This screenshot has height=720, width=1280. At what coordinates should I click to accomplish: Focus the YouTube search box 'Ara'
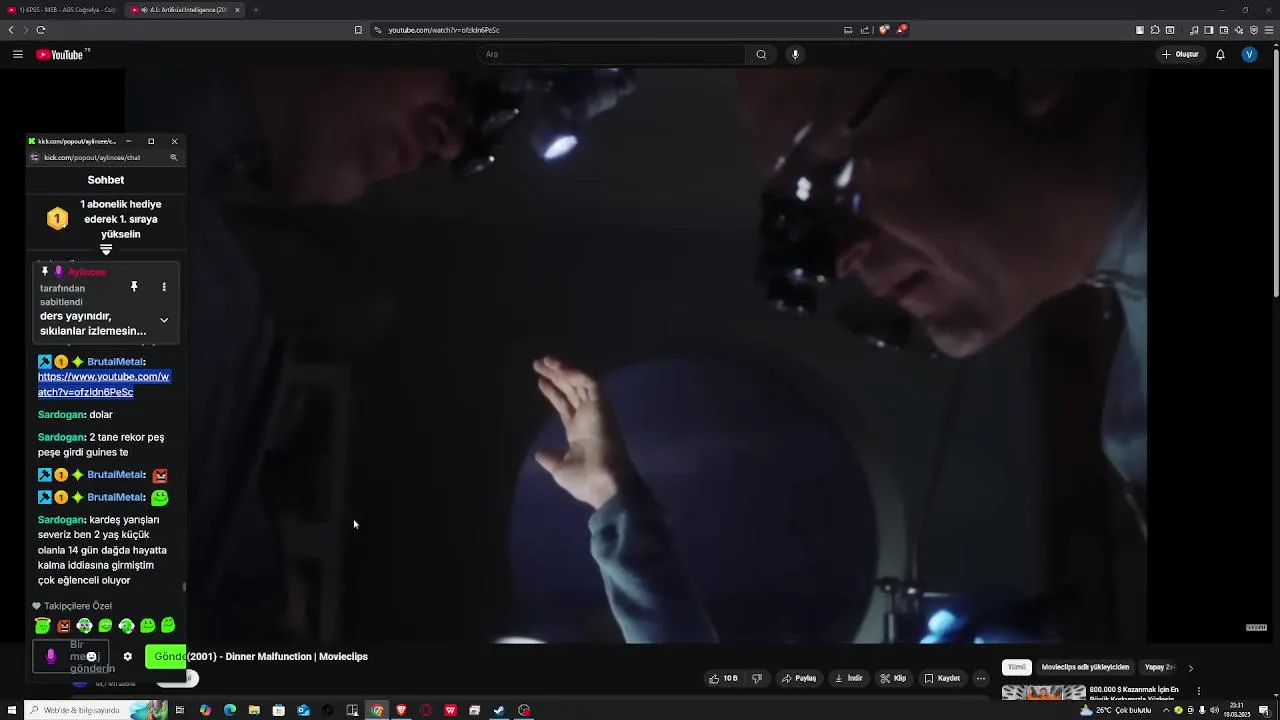[x=610, y=54]
